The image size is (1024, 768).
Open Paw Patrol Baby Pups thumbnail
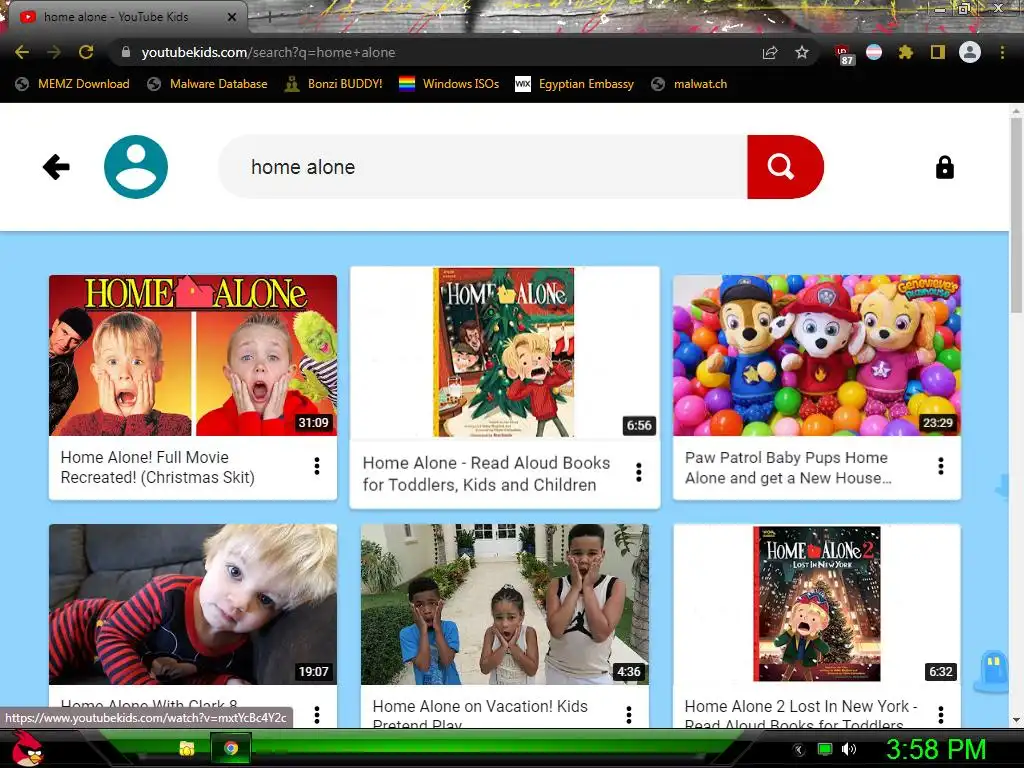(817, 355)
